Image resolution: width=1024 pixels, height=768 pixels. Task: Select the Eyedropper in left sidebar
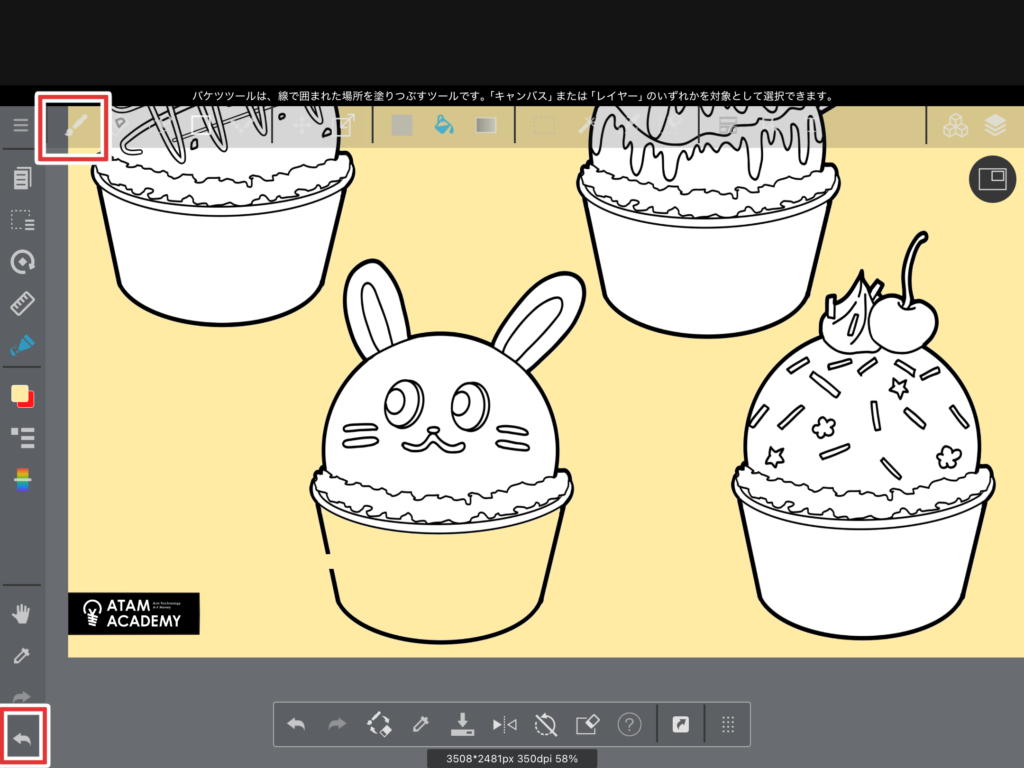coord(22,655)
